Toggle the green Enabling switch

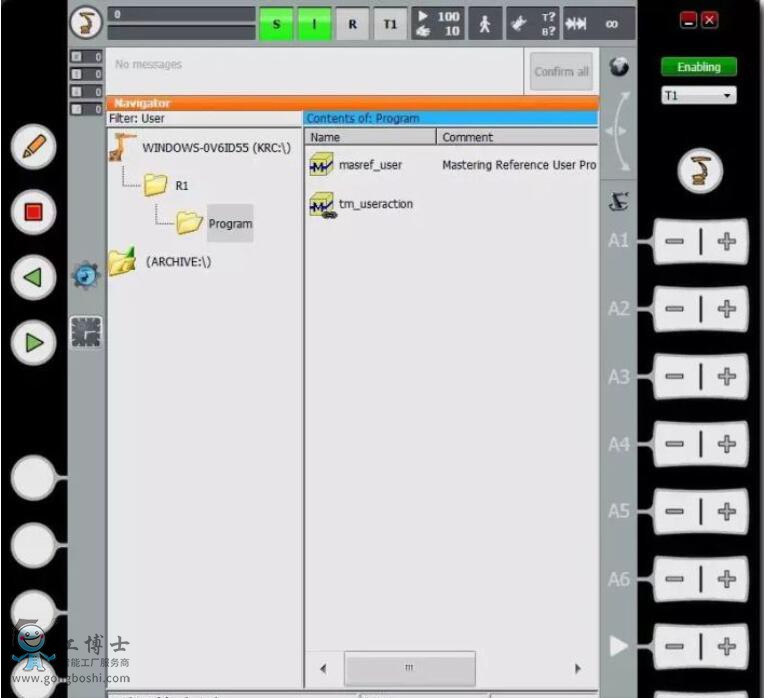[x=698, y=67]
